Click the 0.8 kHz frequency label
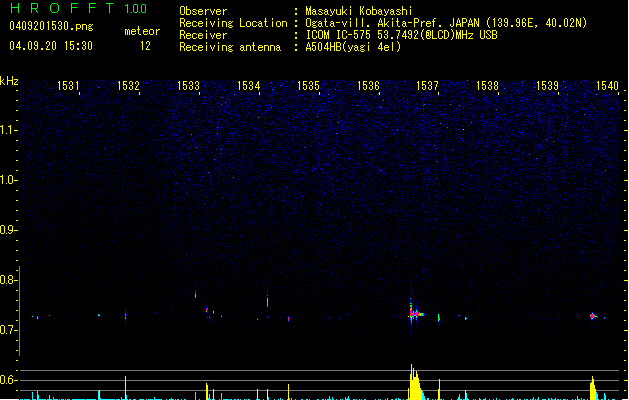629x400 pixels. point(8,280)
